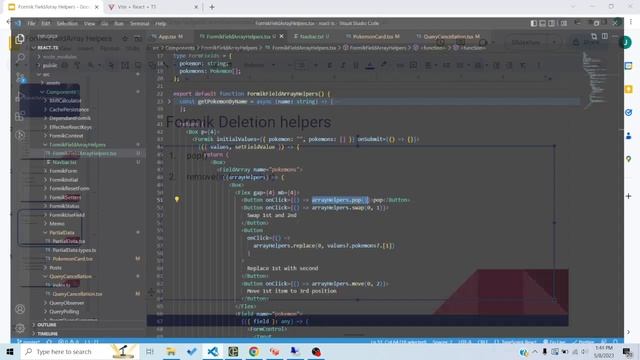
Task: Switch to the Navbar.tsx editor tab
Action: [x=311, y=36]
